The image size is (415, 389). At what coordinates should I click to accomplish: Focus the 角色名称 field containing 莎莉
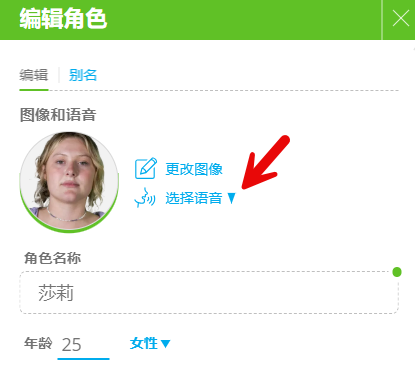click(x=209, y=292)
